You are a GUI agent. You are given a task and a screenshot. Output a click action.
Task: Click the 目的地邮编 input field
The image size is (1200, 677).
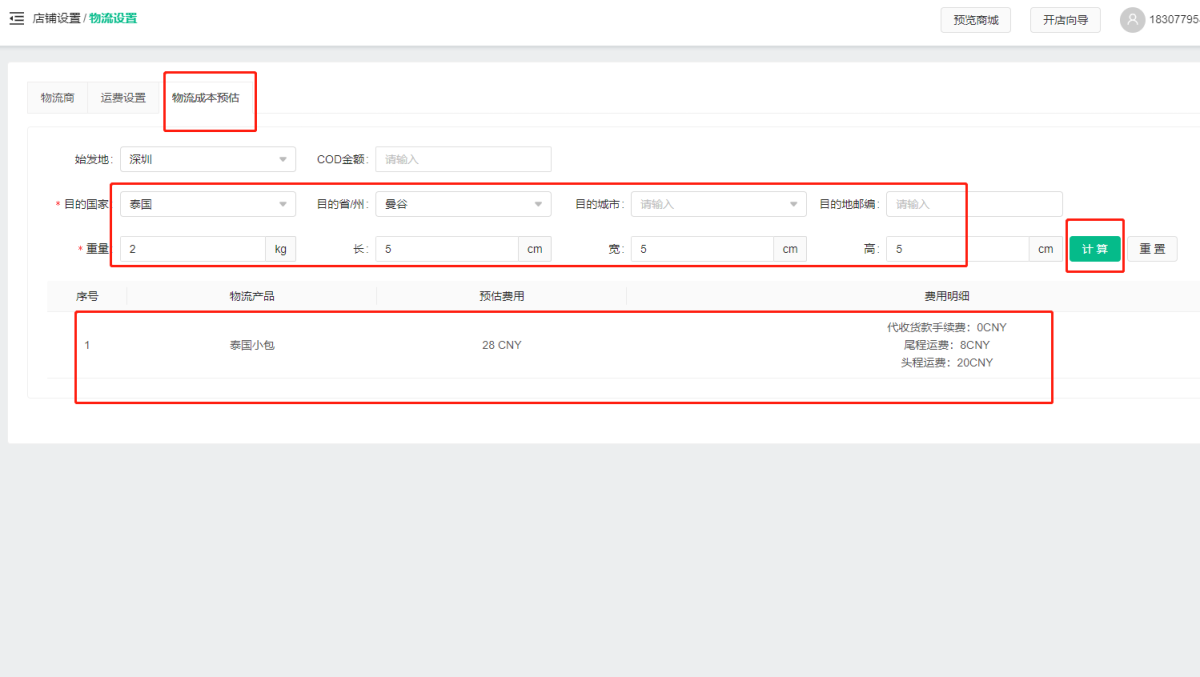[973, 204]
